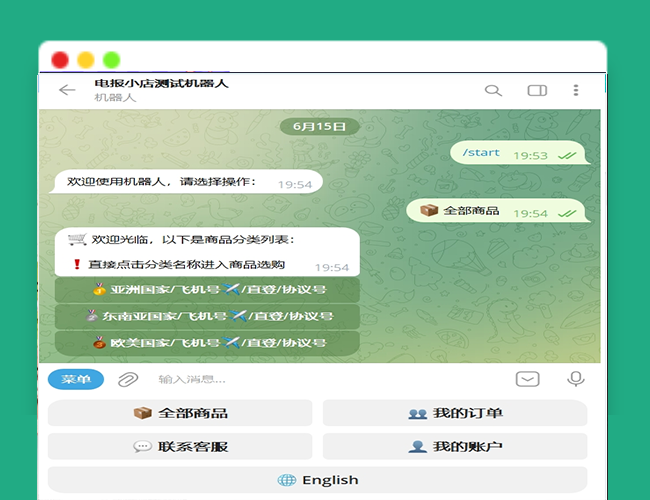Click the microphone voice message icon
Image resolution: width=650 pixels, height=500 pixels.
(x=576, y=379)
